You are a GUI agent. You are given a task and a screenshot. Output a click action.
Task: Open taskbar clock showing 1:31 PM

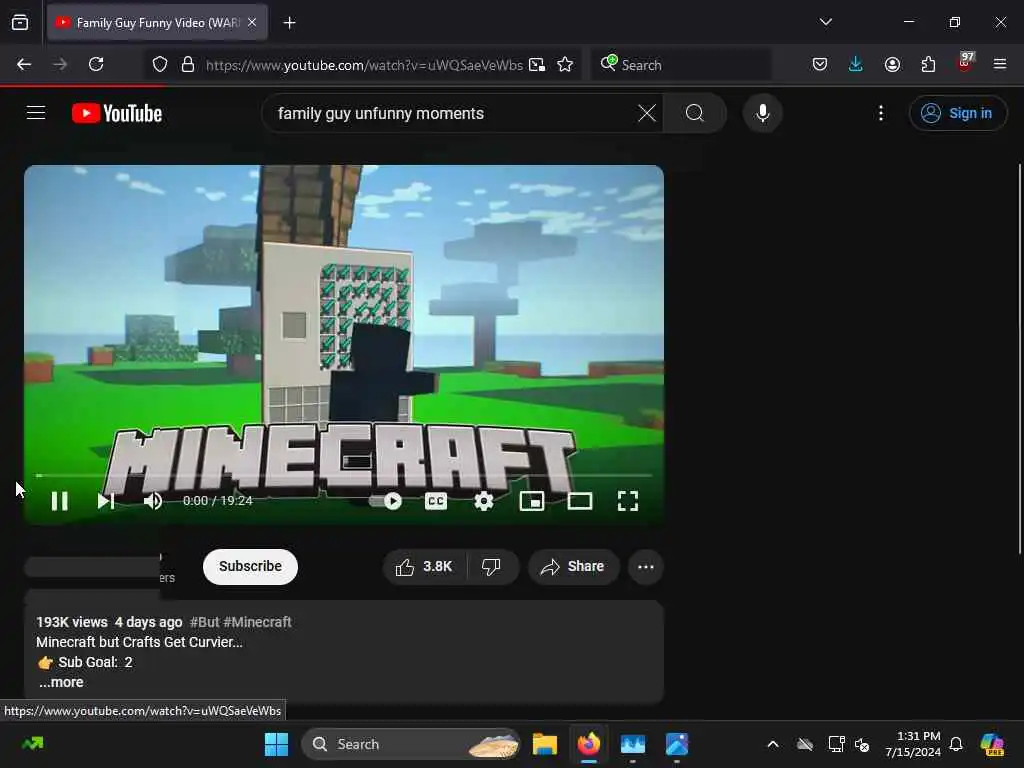(x=913, y=744)
